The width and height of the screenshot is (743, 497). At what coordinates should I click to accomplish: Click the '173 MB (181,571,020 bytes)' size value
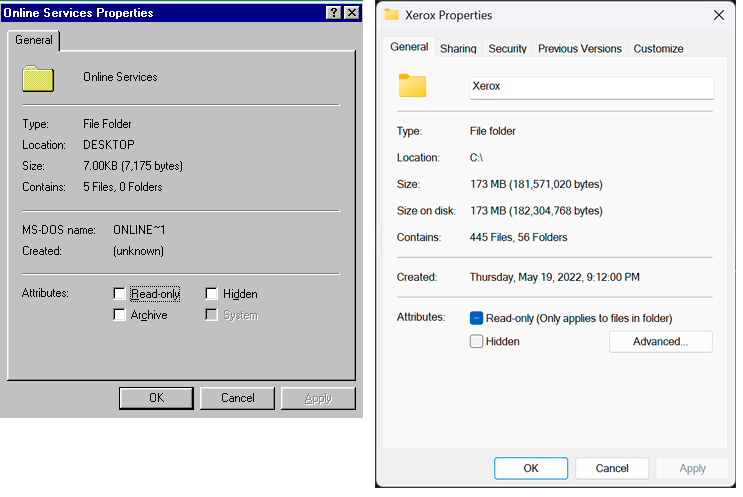[536, 184]
